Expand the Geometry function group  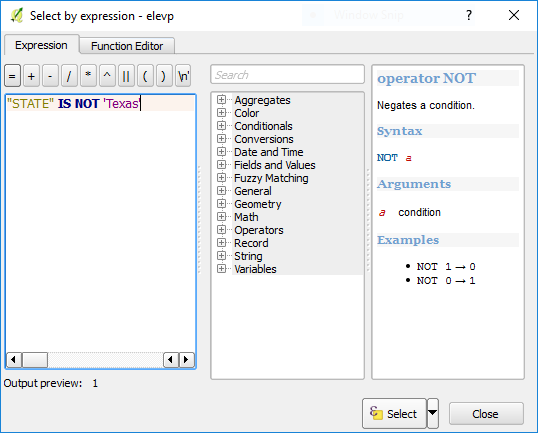click(221, 204)
